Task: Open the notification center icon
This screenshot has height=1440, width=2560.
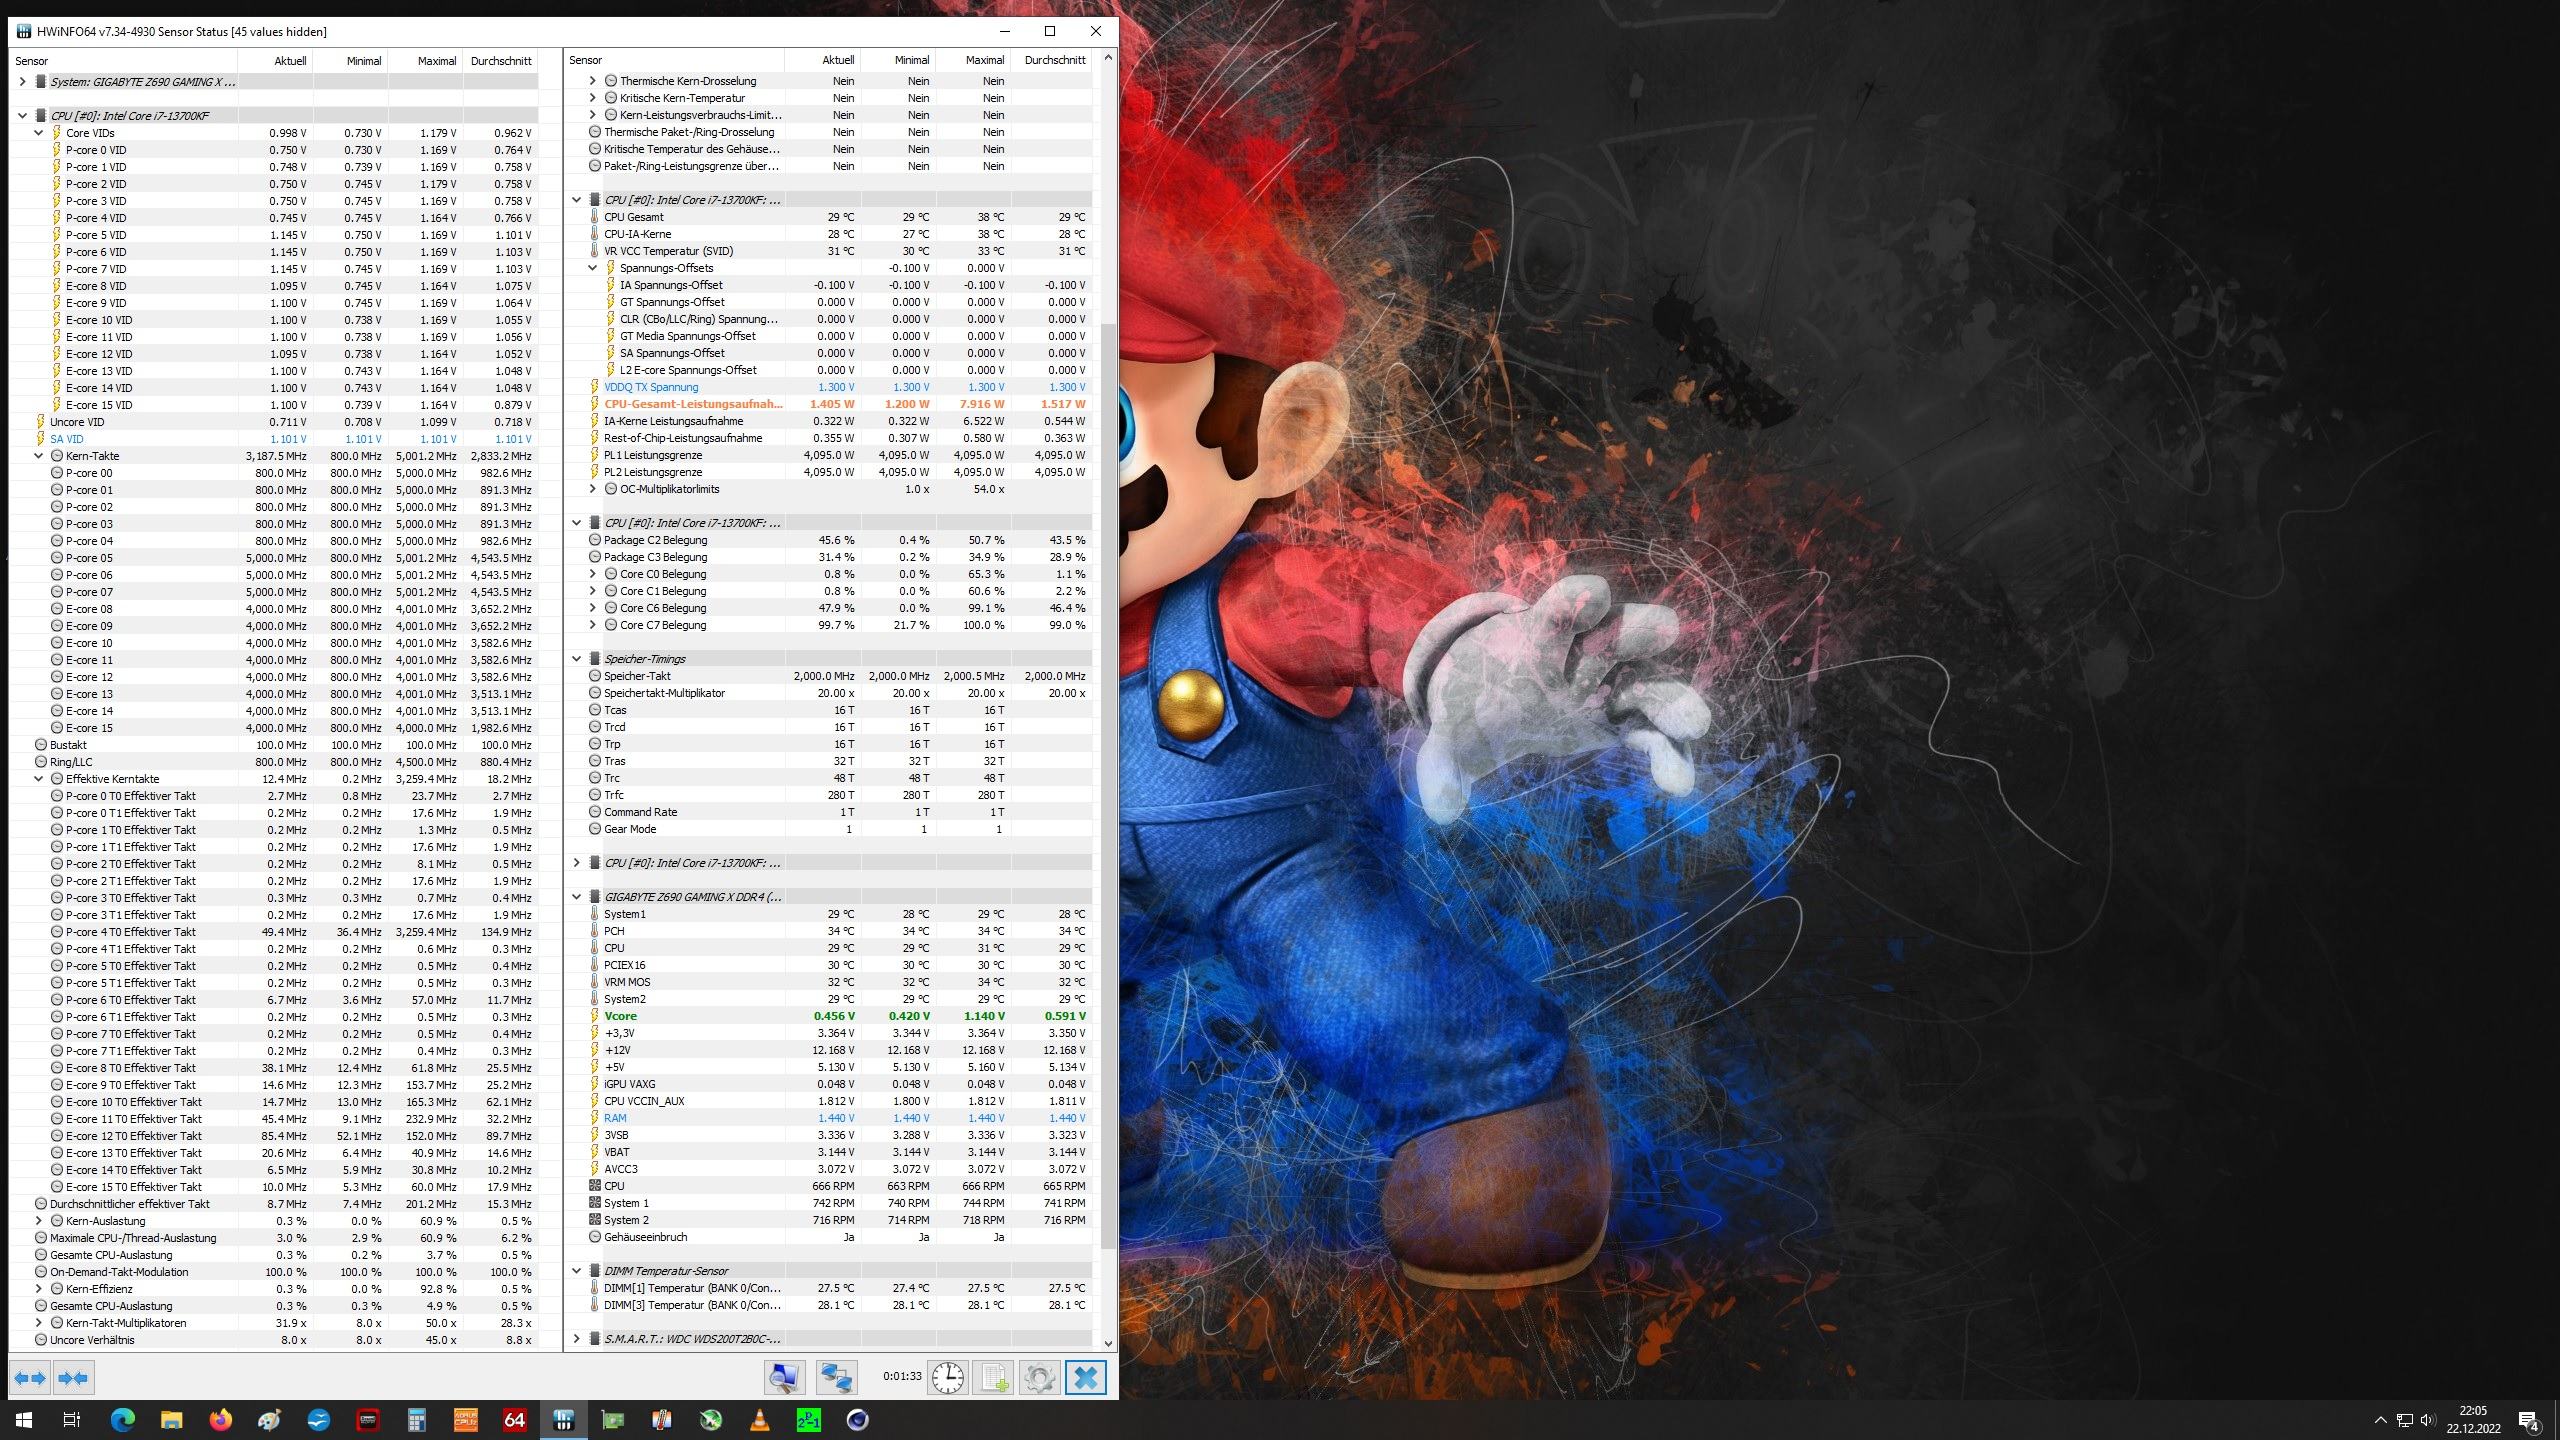Action: pos(2529,1420)
